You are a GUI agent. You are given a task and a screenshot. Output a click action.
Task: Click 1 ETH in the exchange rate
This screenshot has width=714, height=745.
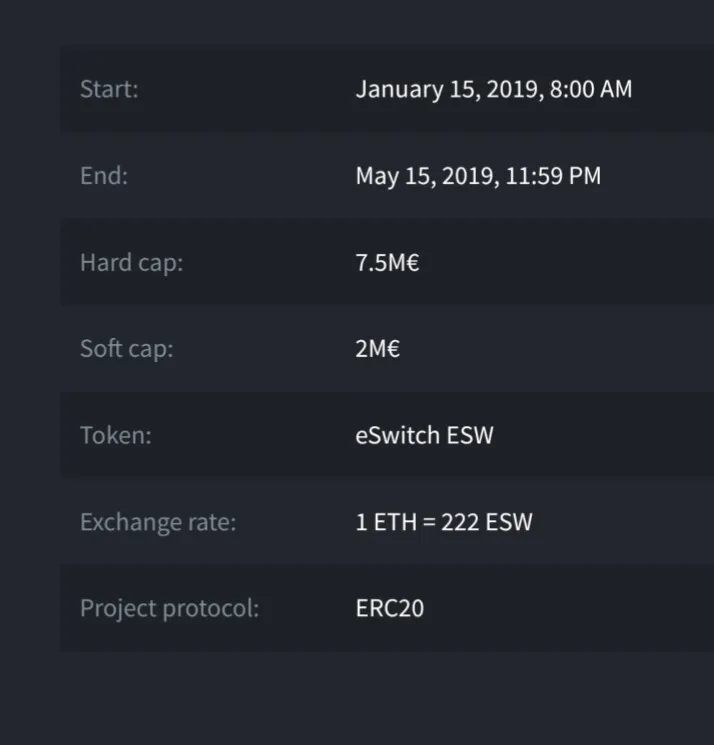(386, 522)
